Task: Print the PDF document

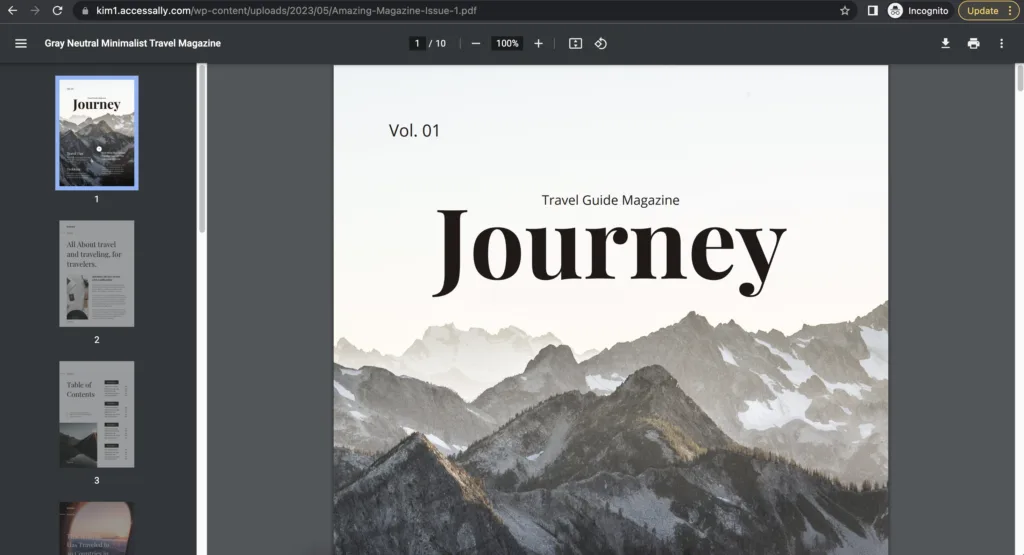Action: pyautogui.click(x=973, y=44)
